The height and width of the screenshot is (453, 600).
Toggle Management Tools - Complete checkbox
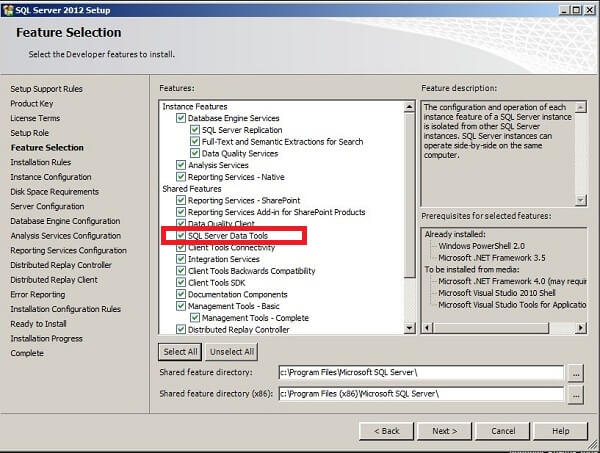pos(195,318)
